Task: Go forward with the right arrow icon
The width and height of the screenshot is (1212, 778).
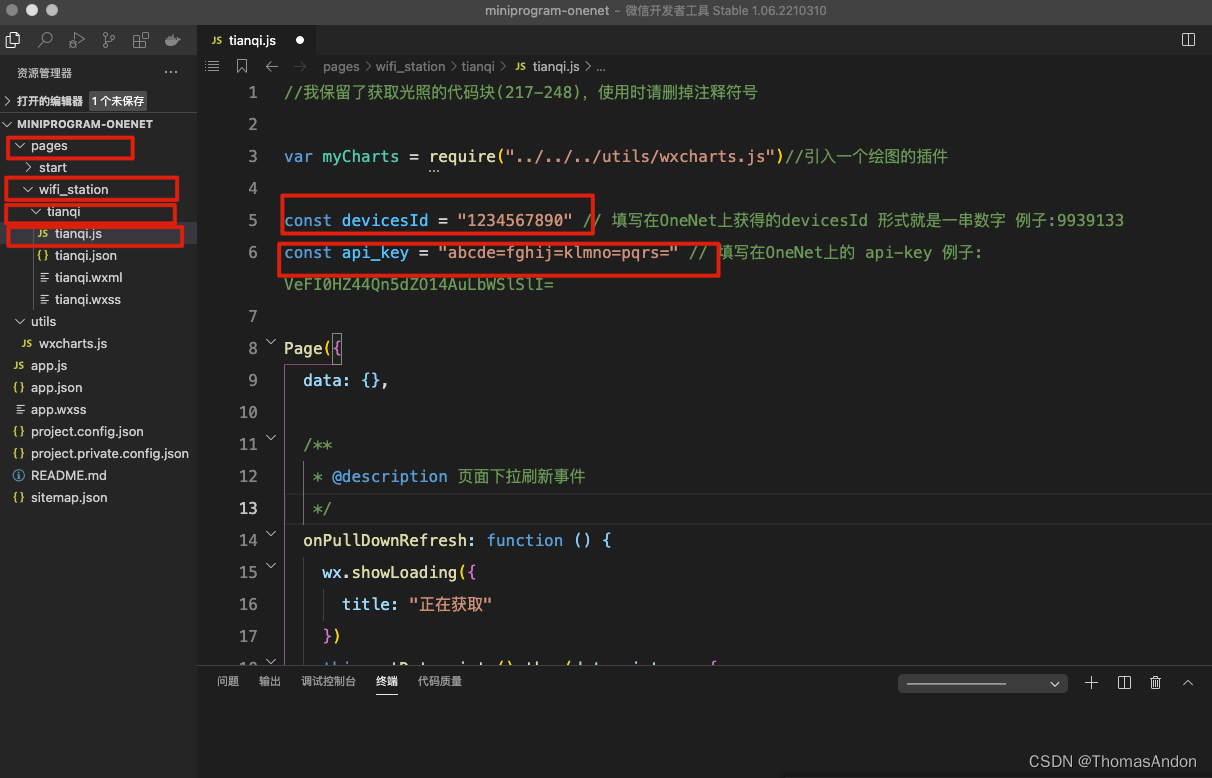Action: 301,66
